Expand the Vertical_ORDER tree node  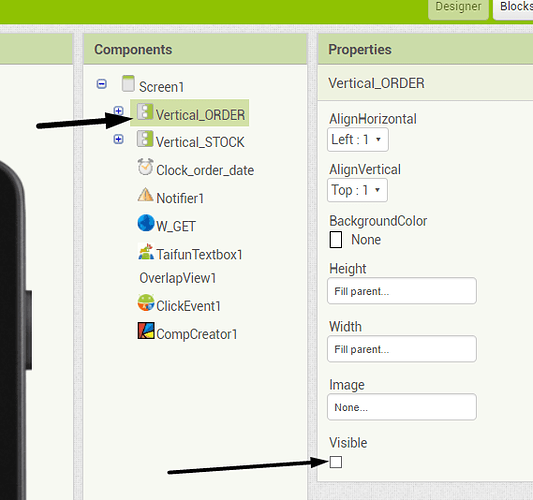(118, 111)
